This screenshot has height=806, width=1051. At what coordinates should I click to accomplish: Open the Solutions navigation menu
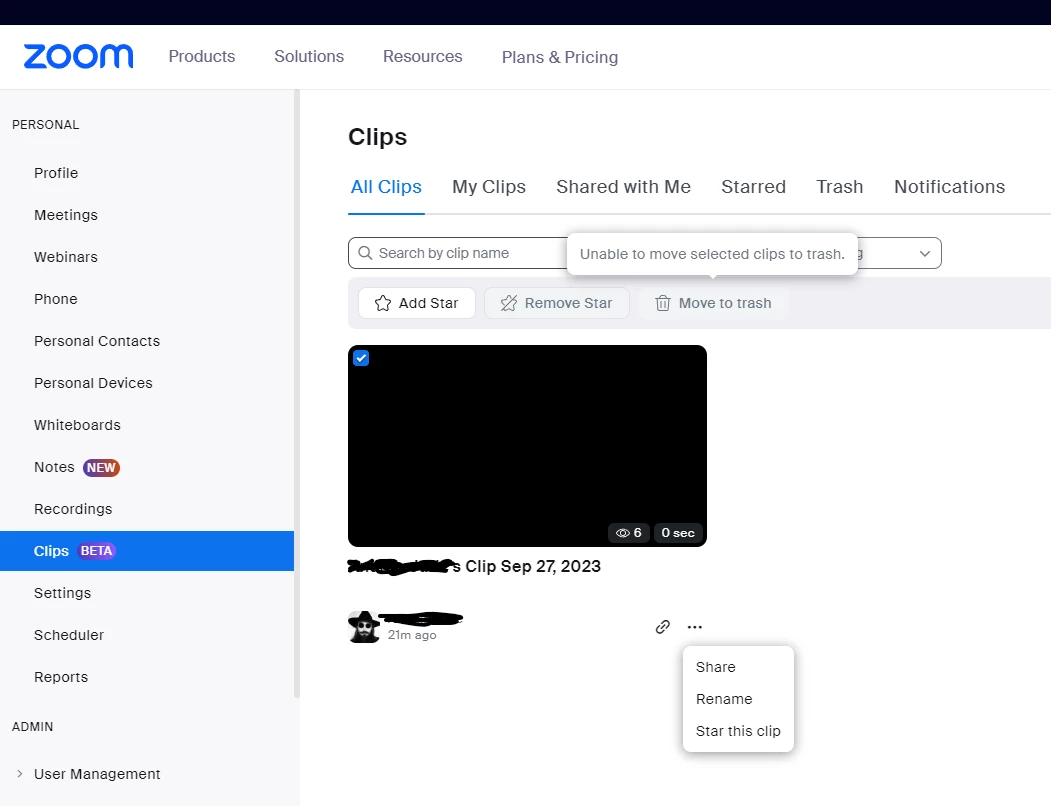tap(309, 56)
